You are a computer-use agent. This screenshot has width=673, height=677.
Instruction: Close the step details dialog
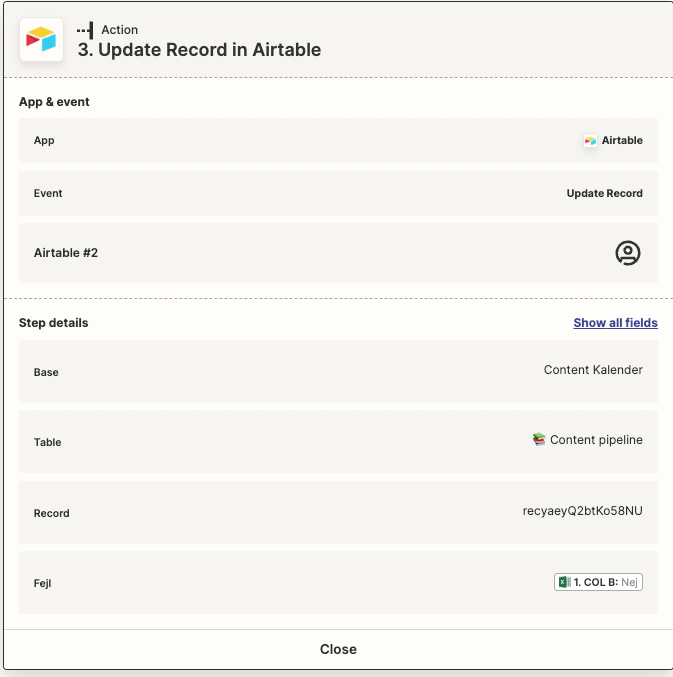click(x=338, y=649)
